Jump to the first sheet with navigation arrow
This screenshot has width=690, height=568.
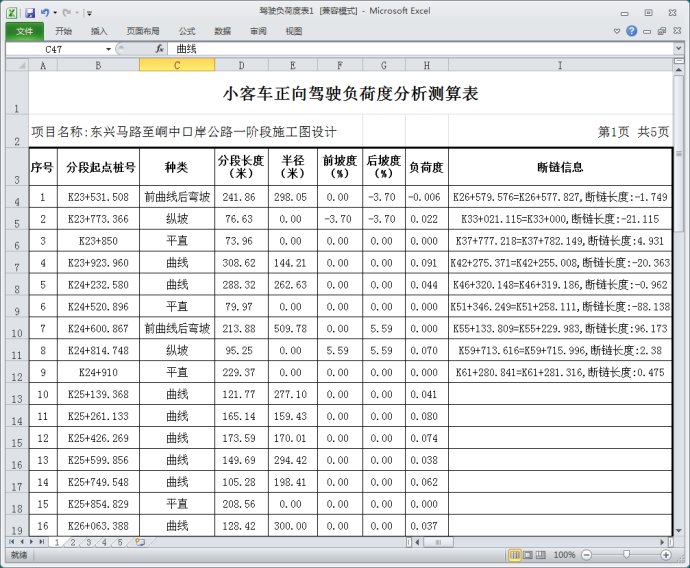(10, 542)
